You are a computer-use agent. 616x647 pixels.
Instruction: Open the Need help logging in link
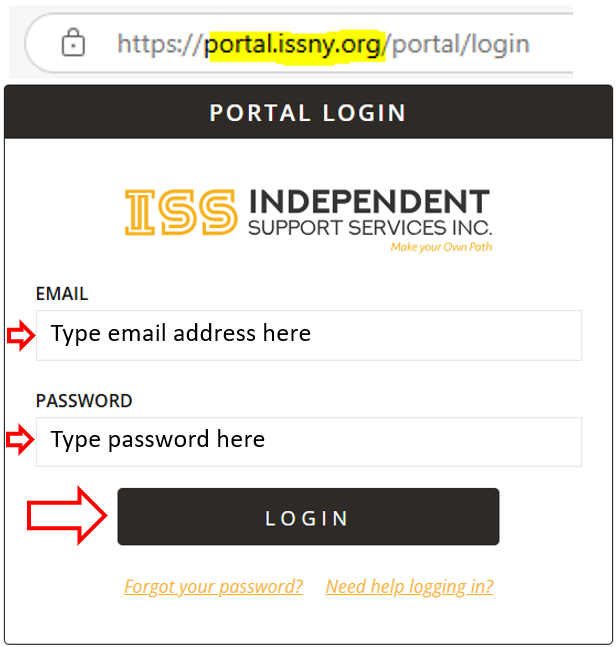click(409, 586)
